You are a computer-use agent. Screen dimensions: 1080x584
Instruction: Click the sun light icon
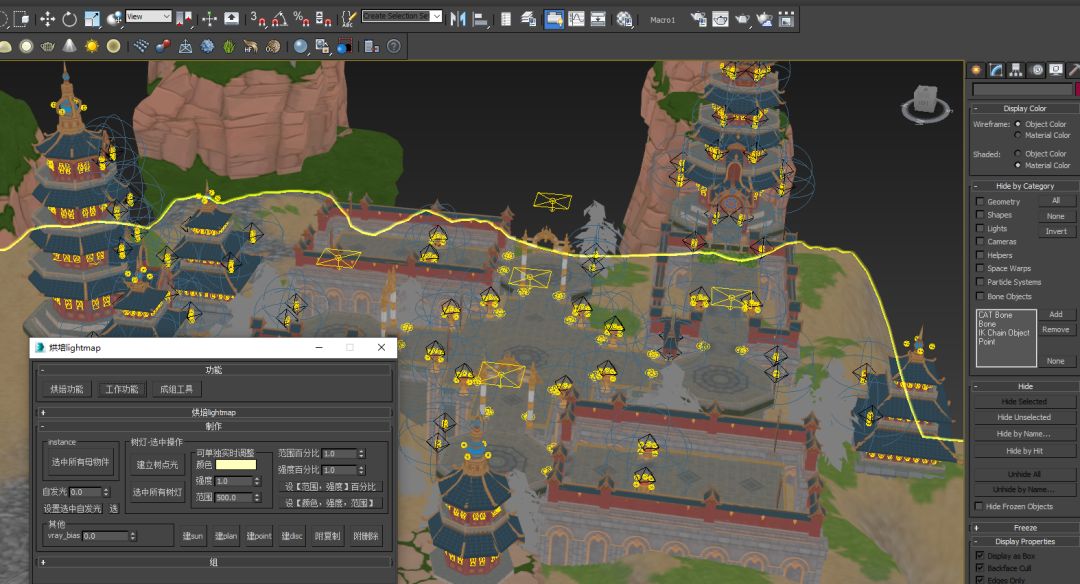tap(92, 46)
